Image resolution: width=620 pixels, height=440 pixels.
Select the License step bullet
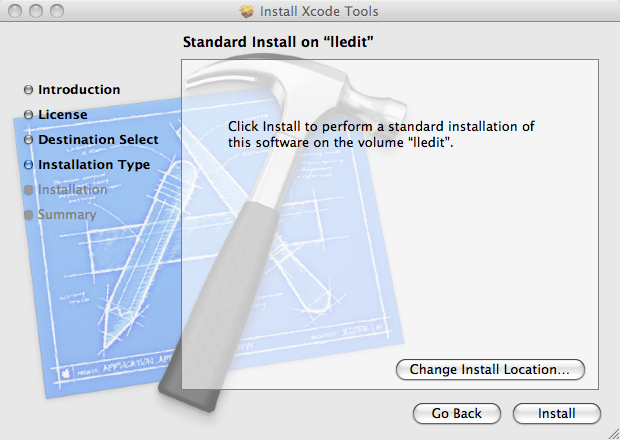tap(28, 115)
